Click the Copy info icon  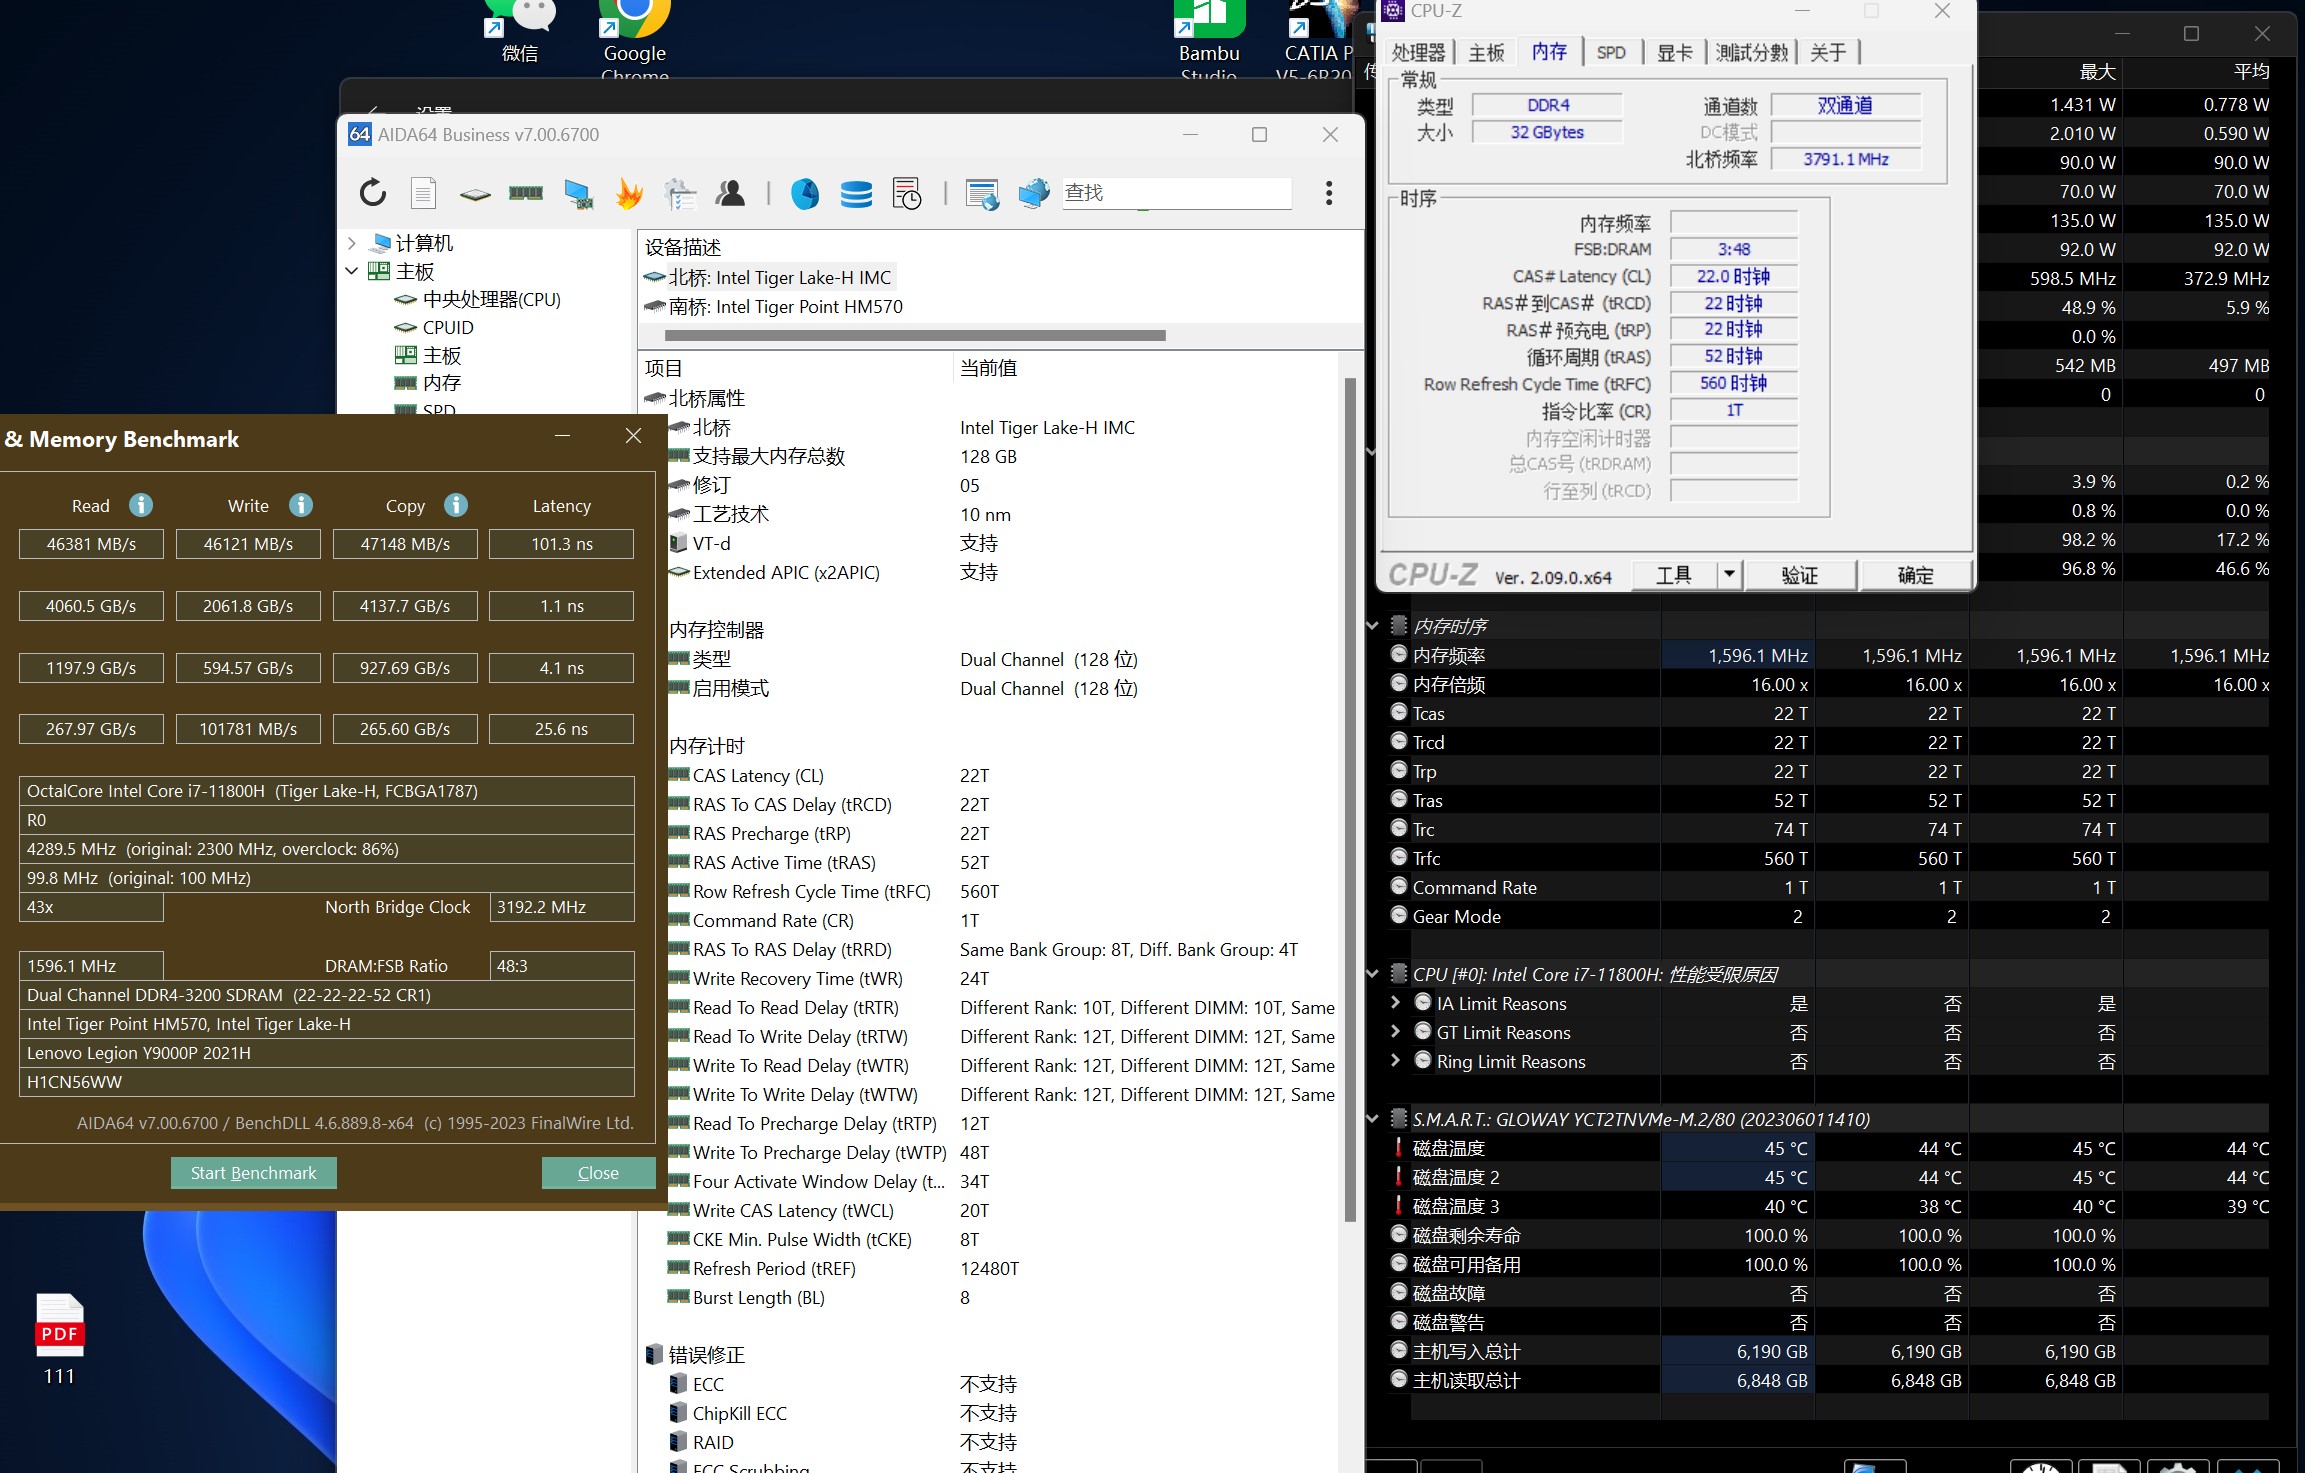coord(456,505)
